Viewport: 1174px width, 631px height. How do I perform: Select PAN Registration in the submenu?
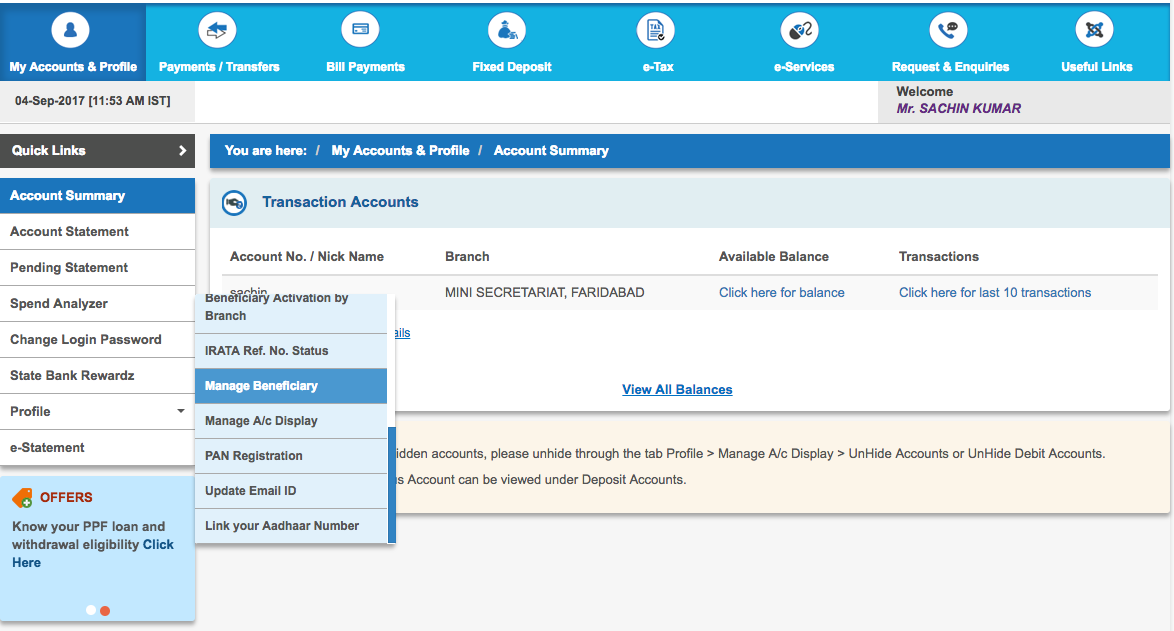(x=291, y=456)
